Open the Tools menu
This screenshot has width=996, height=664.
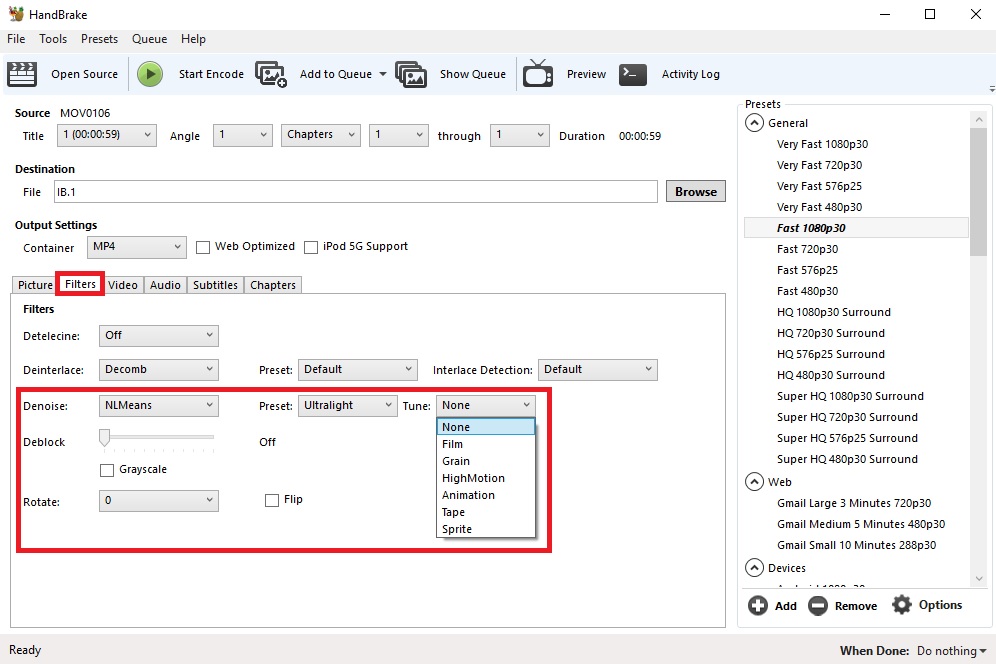pyautogui.click(x=53, y=39)
